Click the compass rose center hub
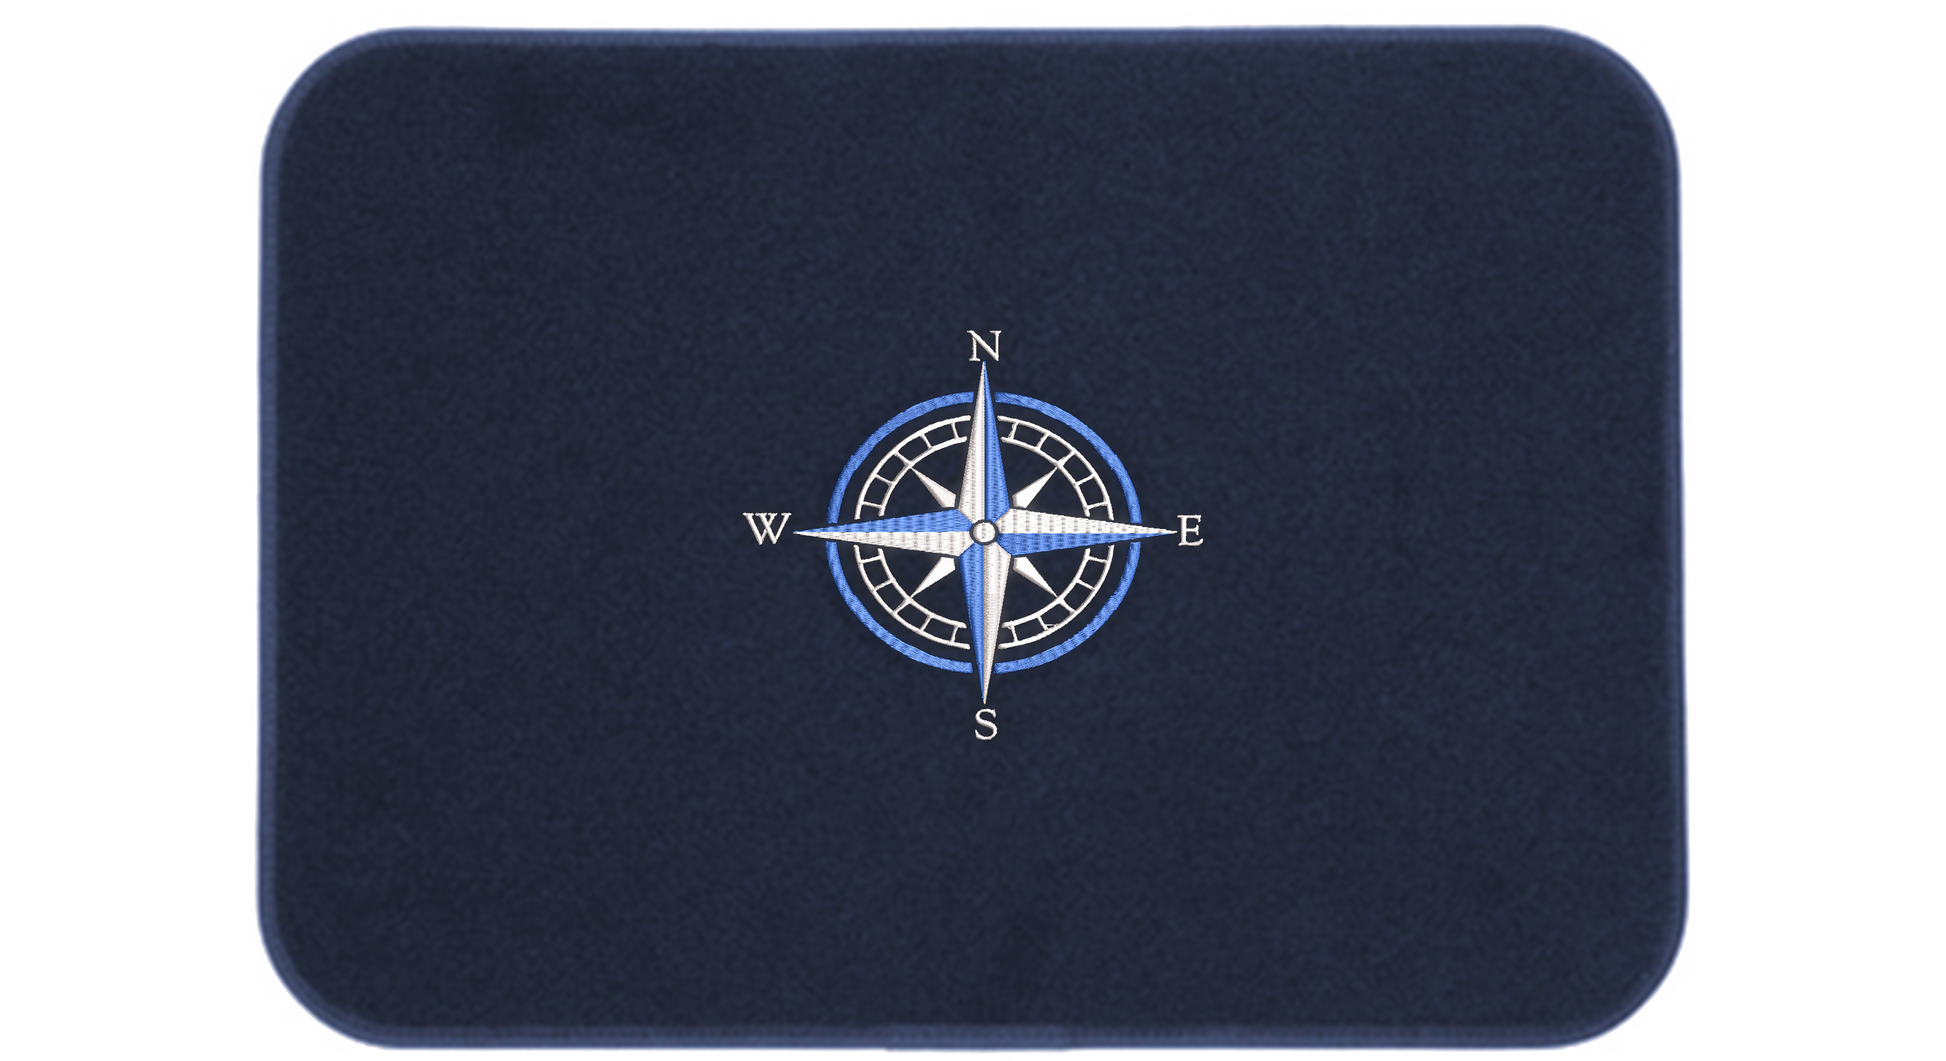The width and height of the screenshot is (1946, 1061). click(x=985, y=531)
